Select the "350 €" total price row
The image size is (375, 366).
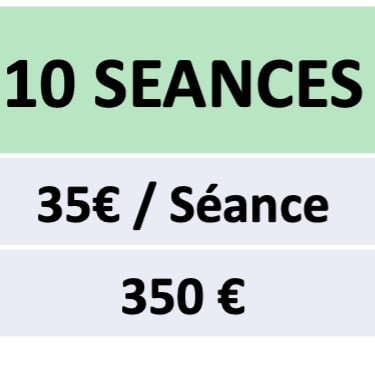[187, 293]
